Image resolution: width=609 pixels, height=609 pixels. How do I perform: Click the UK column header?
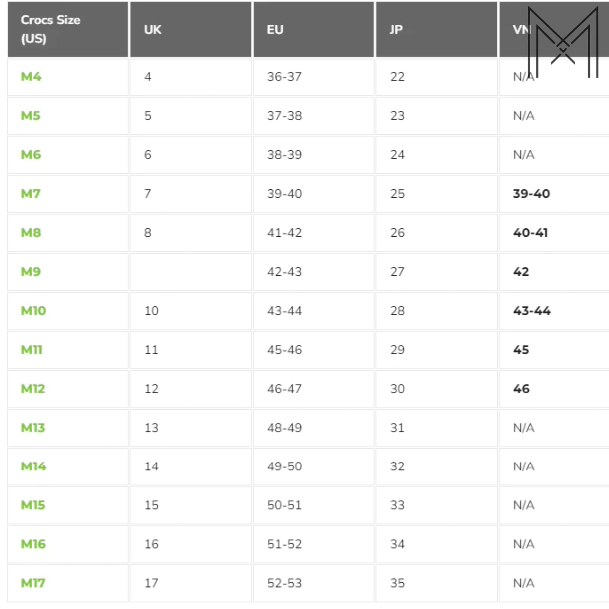153,30
